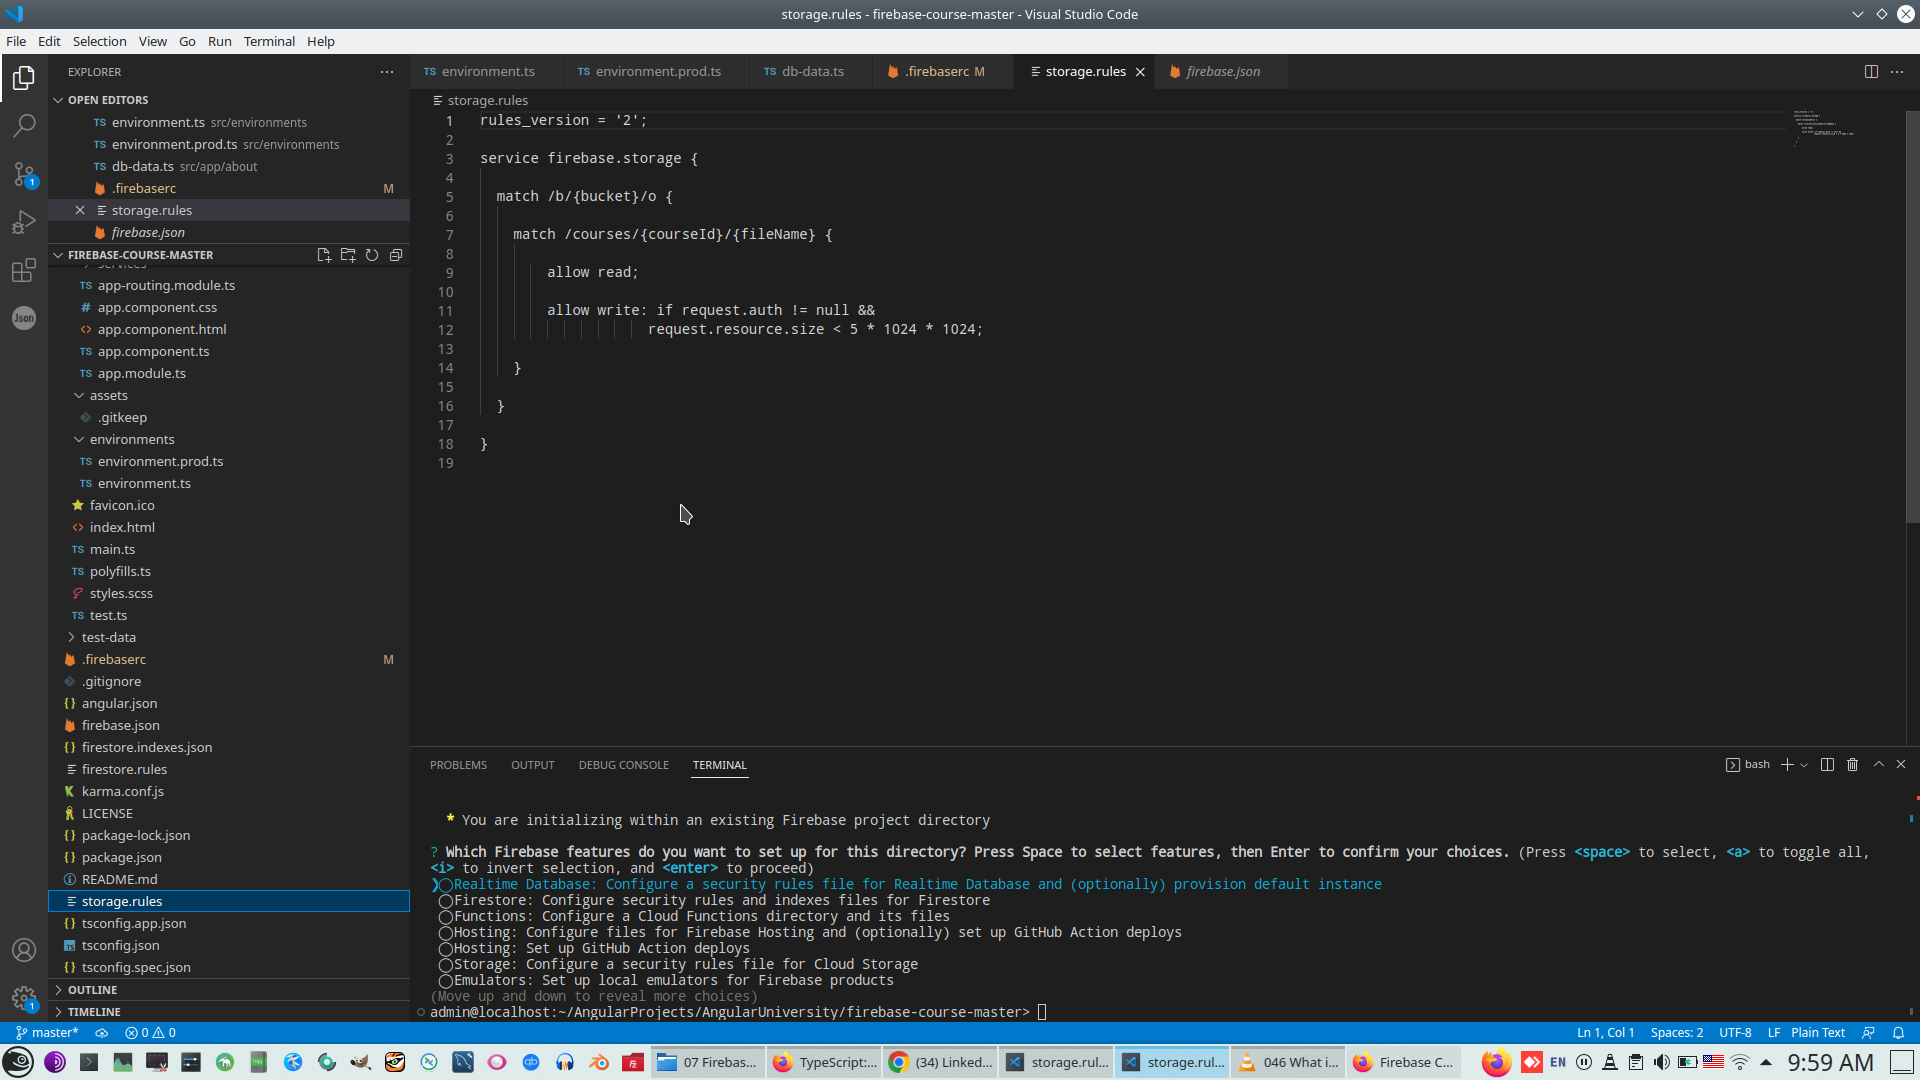Switch to the firebase.json editor tab
The width and height of the screenshot is (1920, 1080).
(x=1222, y=71)
